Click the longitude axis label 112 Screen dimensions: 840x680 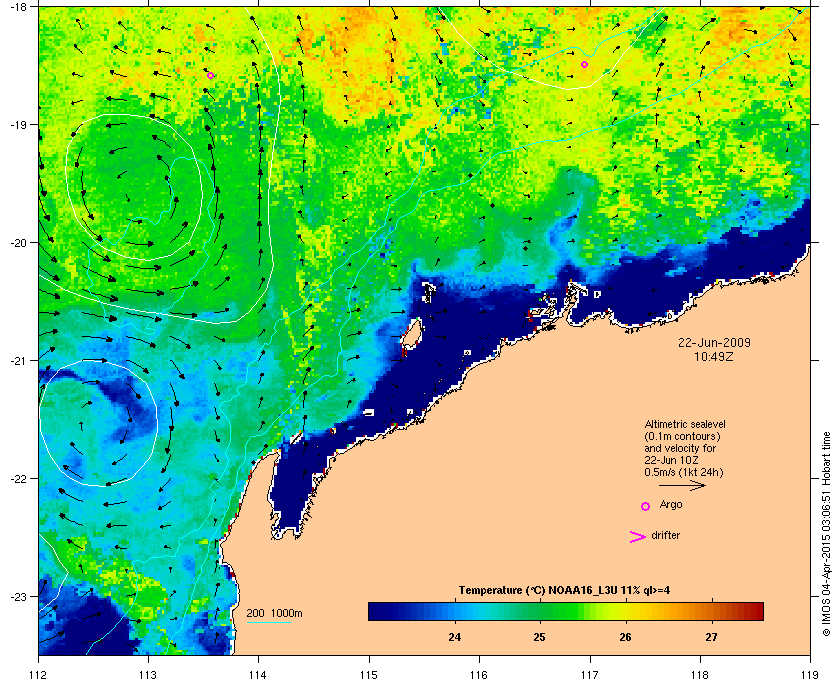coord(39,674)
